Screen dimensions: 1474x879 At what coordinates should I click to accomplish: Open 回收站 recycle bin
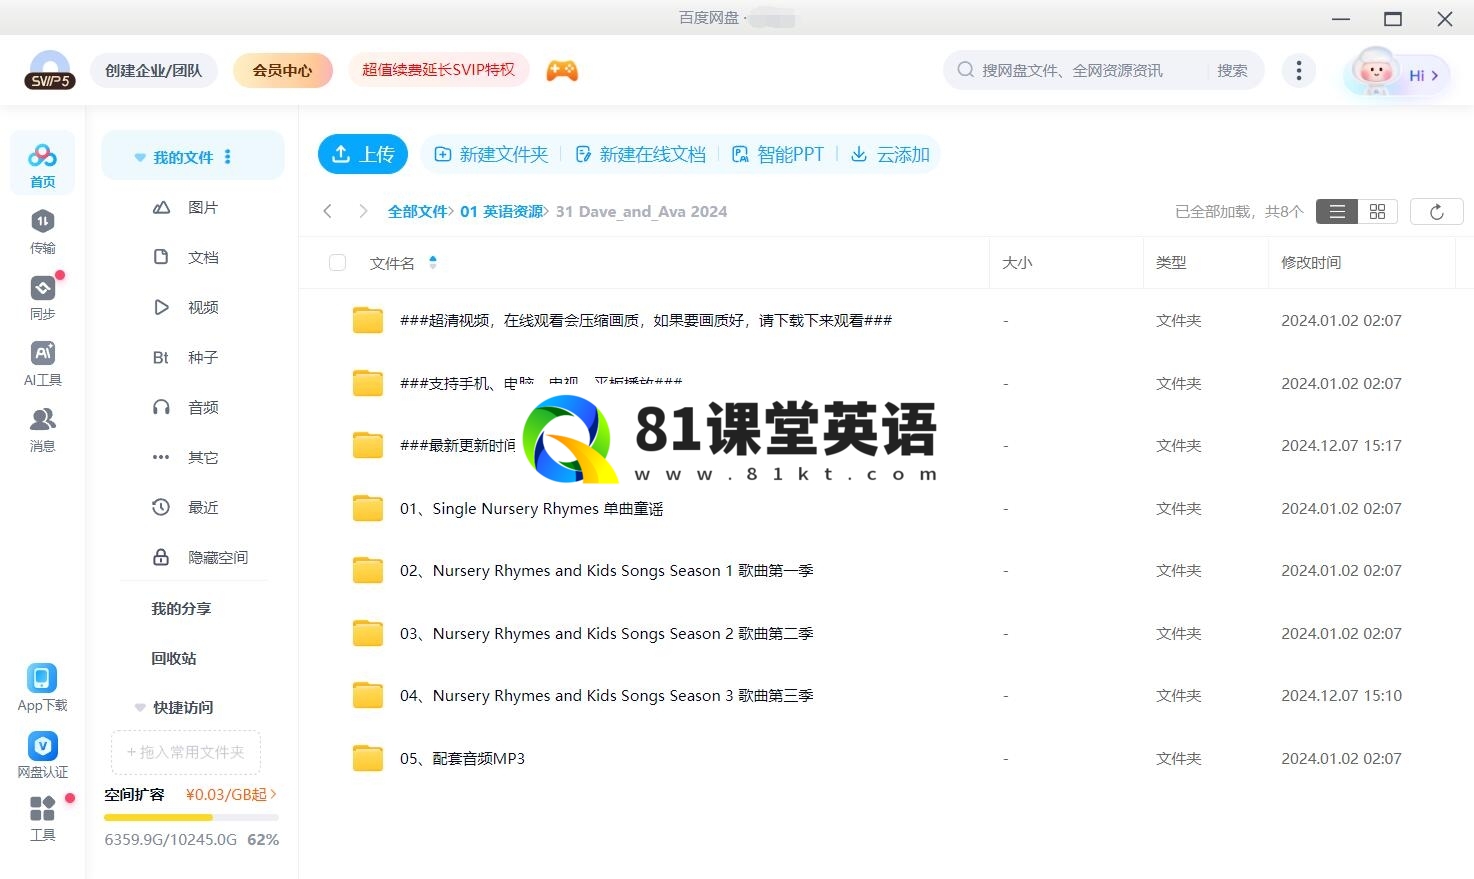[x=174, y=658]
